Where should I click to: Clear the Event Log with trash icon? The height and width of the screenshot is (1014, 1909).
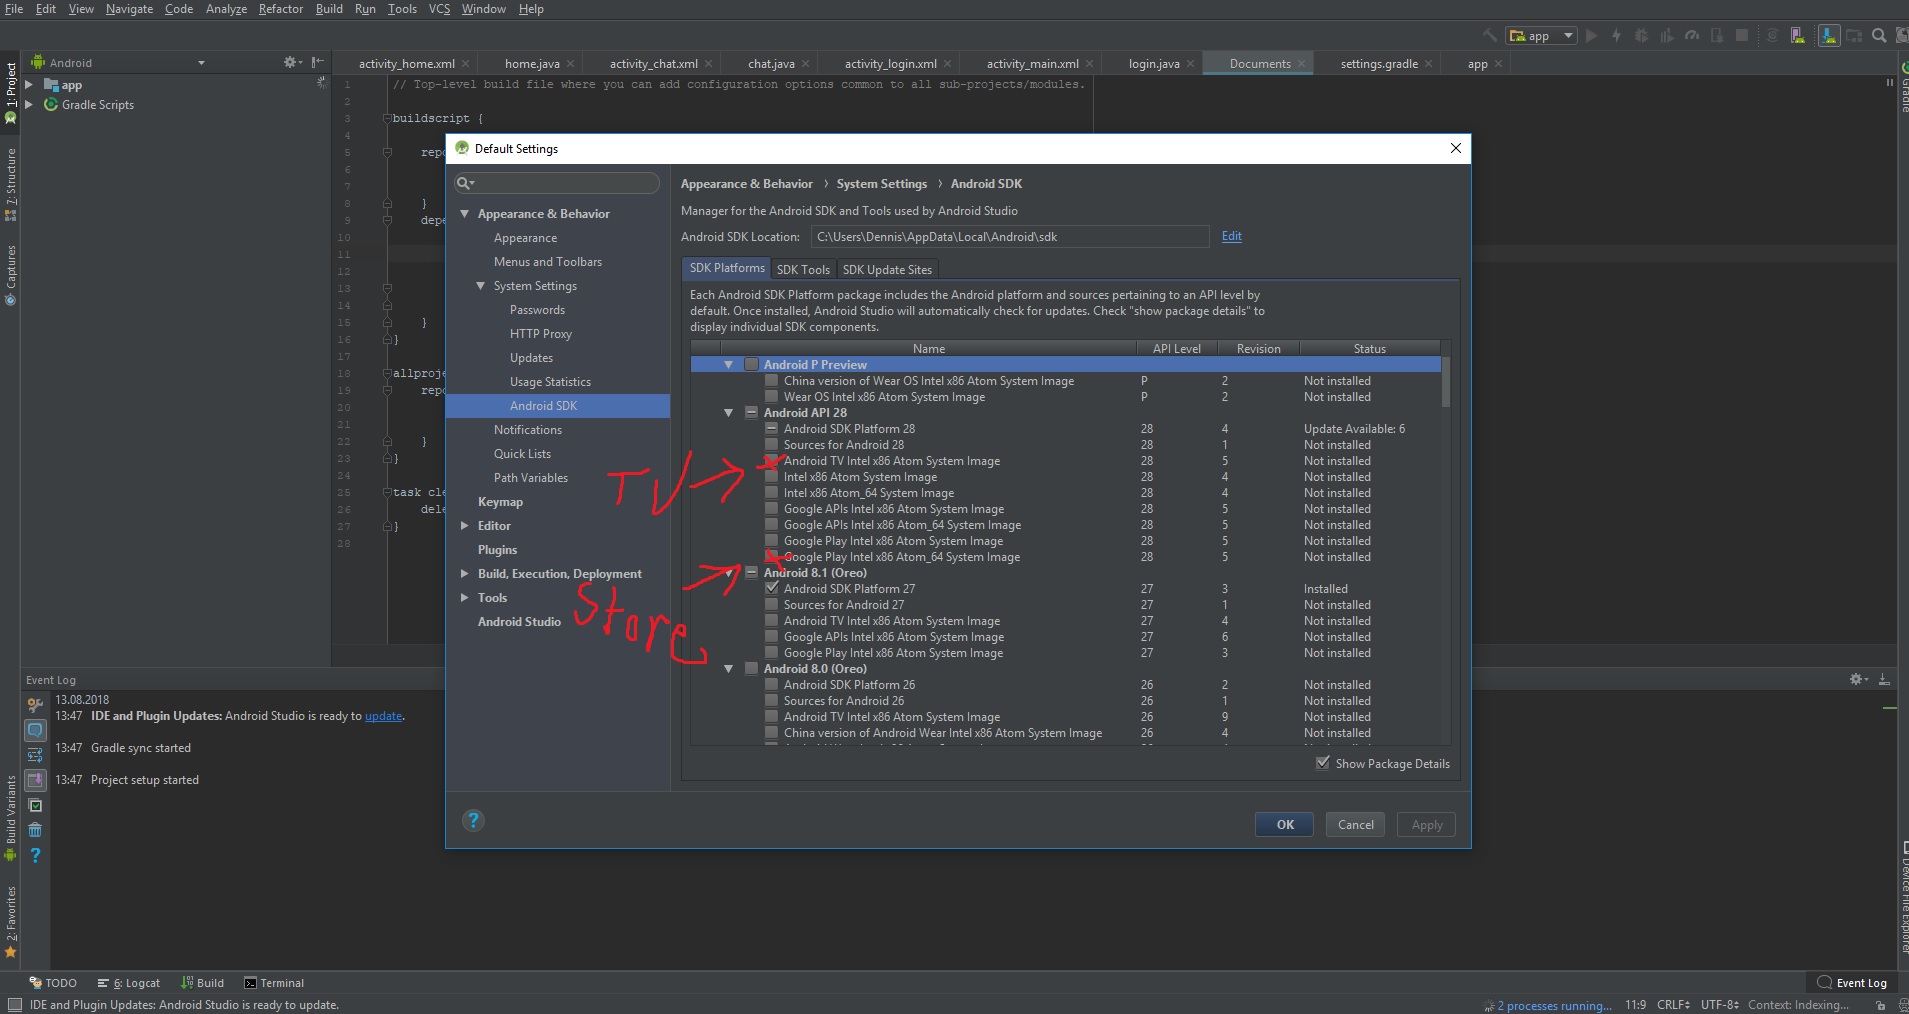click(35, 830)
